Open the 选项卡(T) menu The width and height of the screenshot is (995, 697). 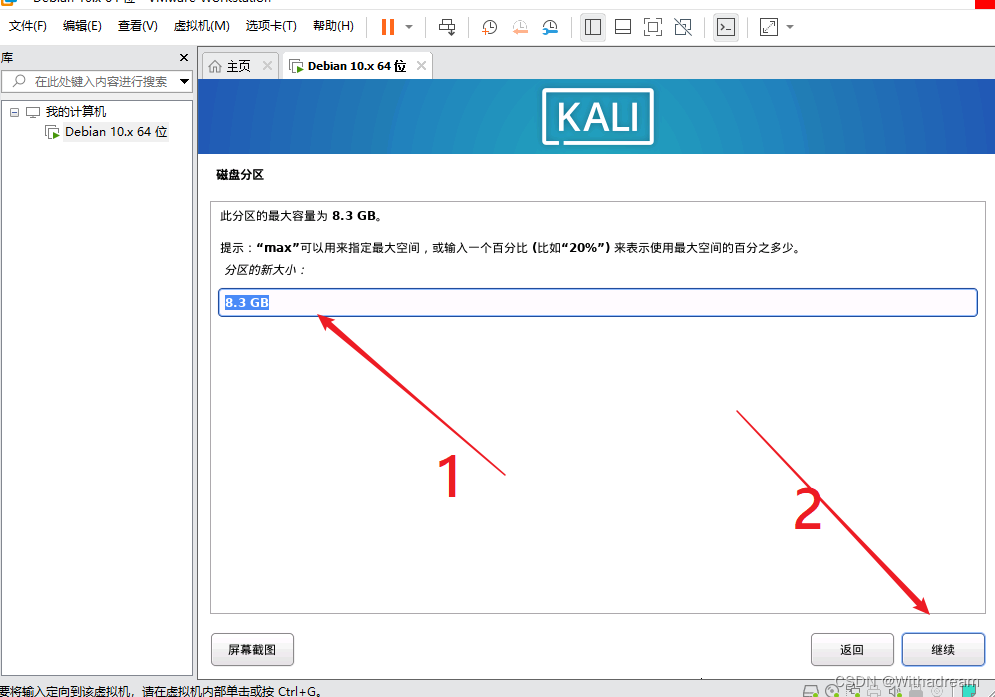271,26
